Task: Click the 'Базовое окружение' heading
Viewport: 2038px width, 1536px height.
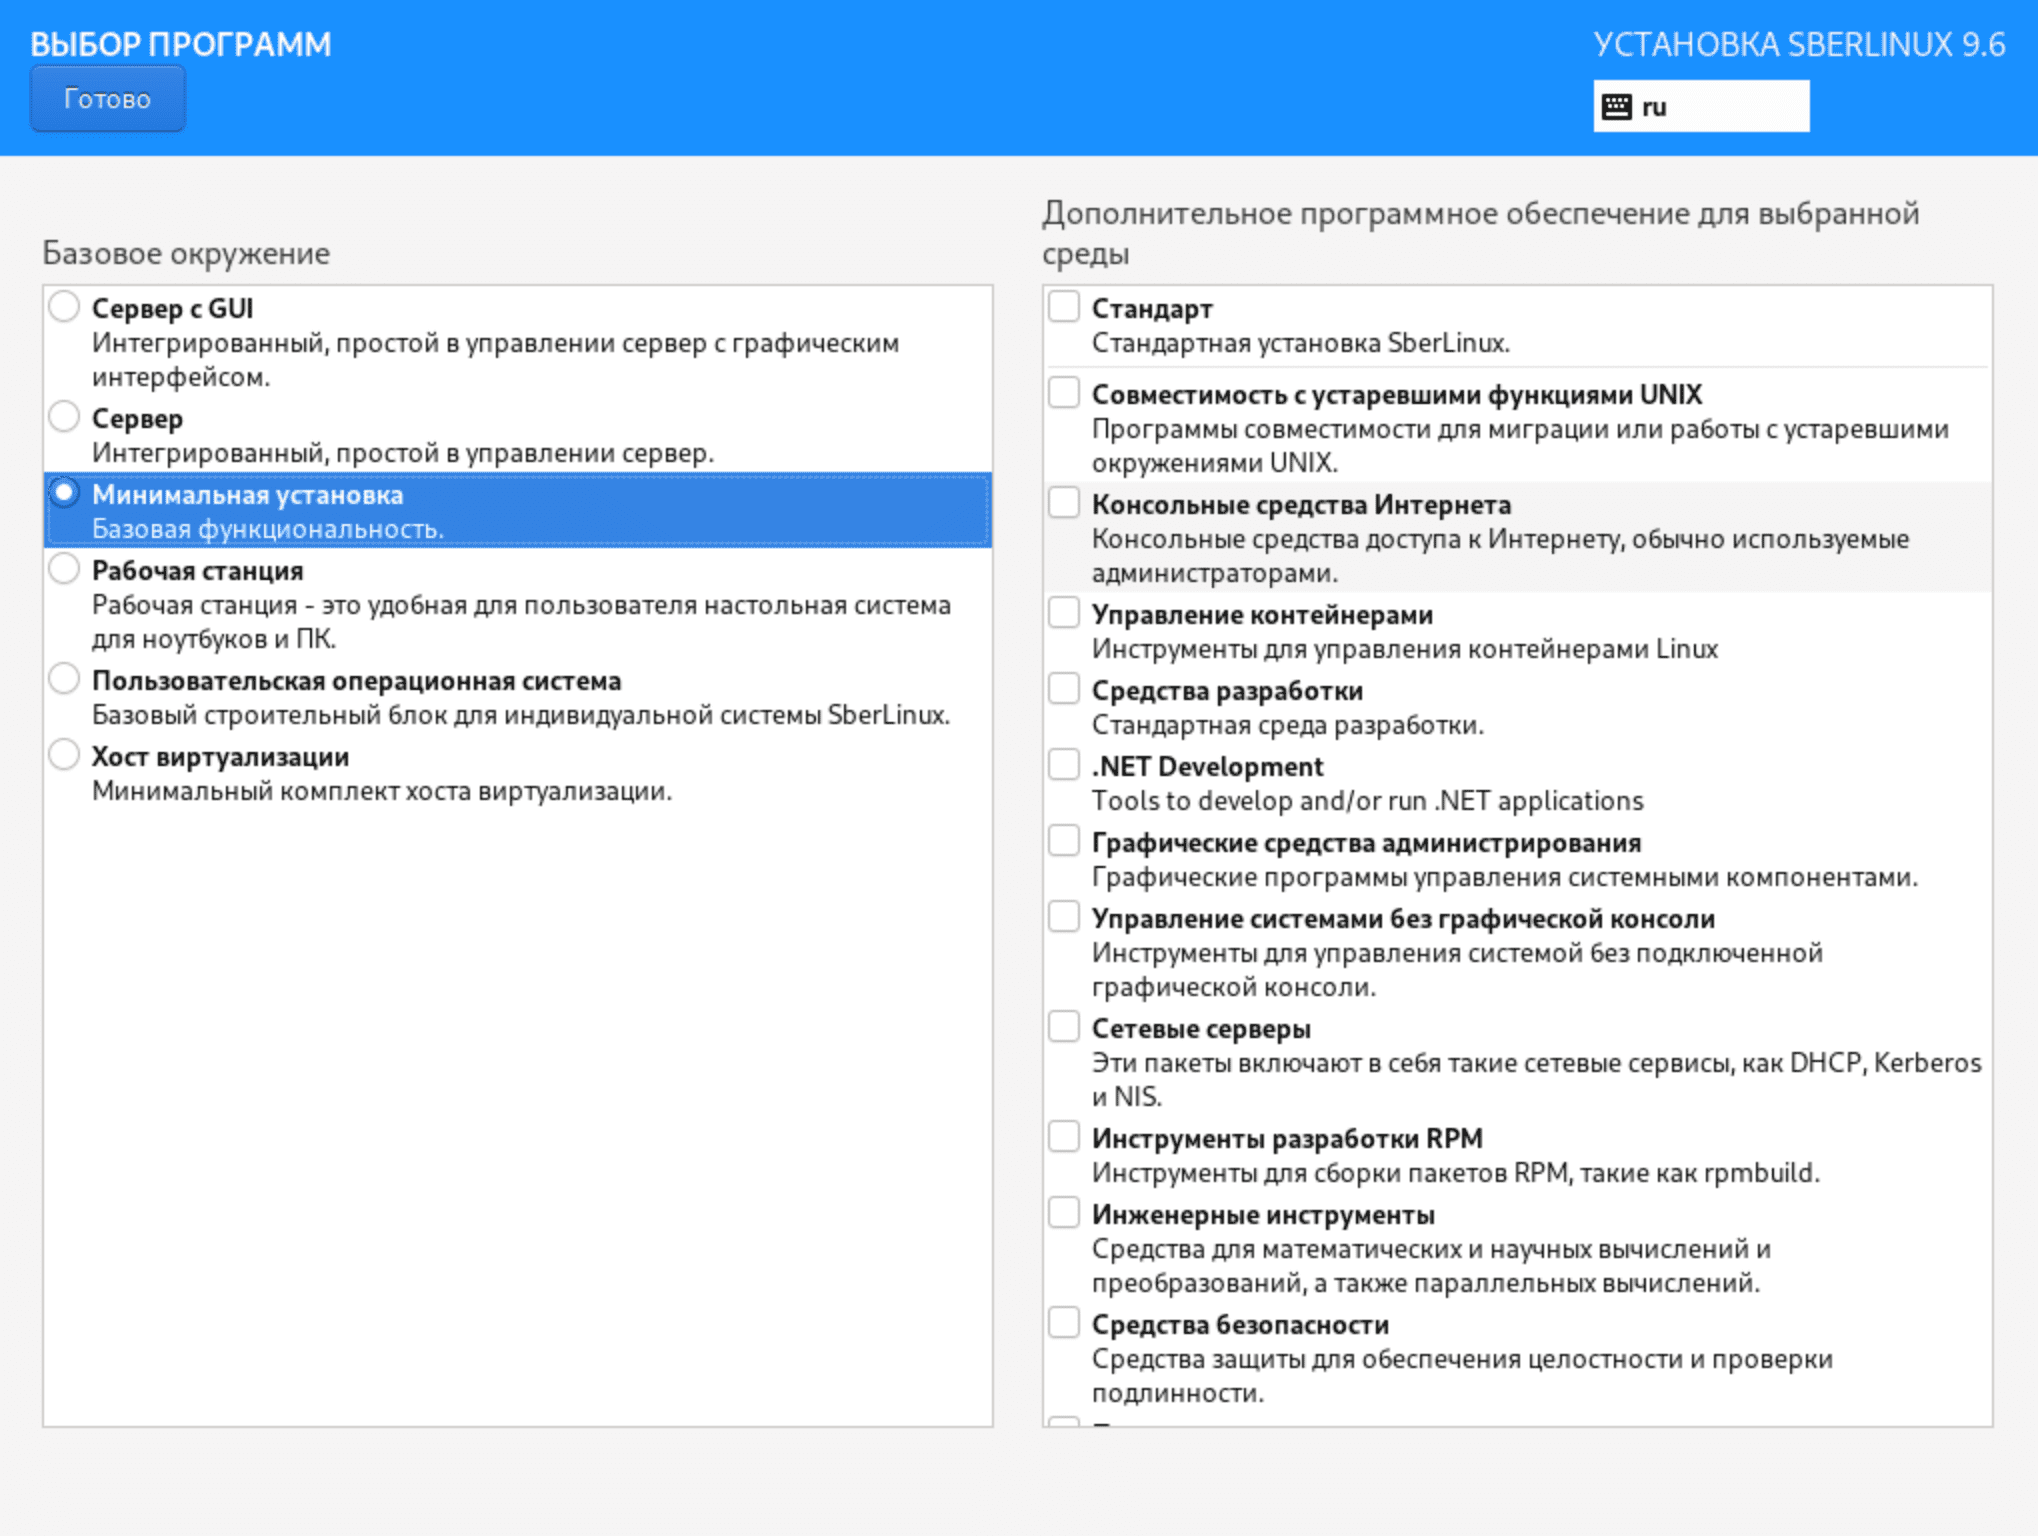Action: tap(186, 253)
